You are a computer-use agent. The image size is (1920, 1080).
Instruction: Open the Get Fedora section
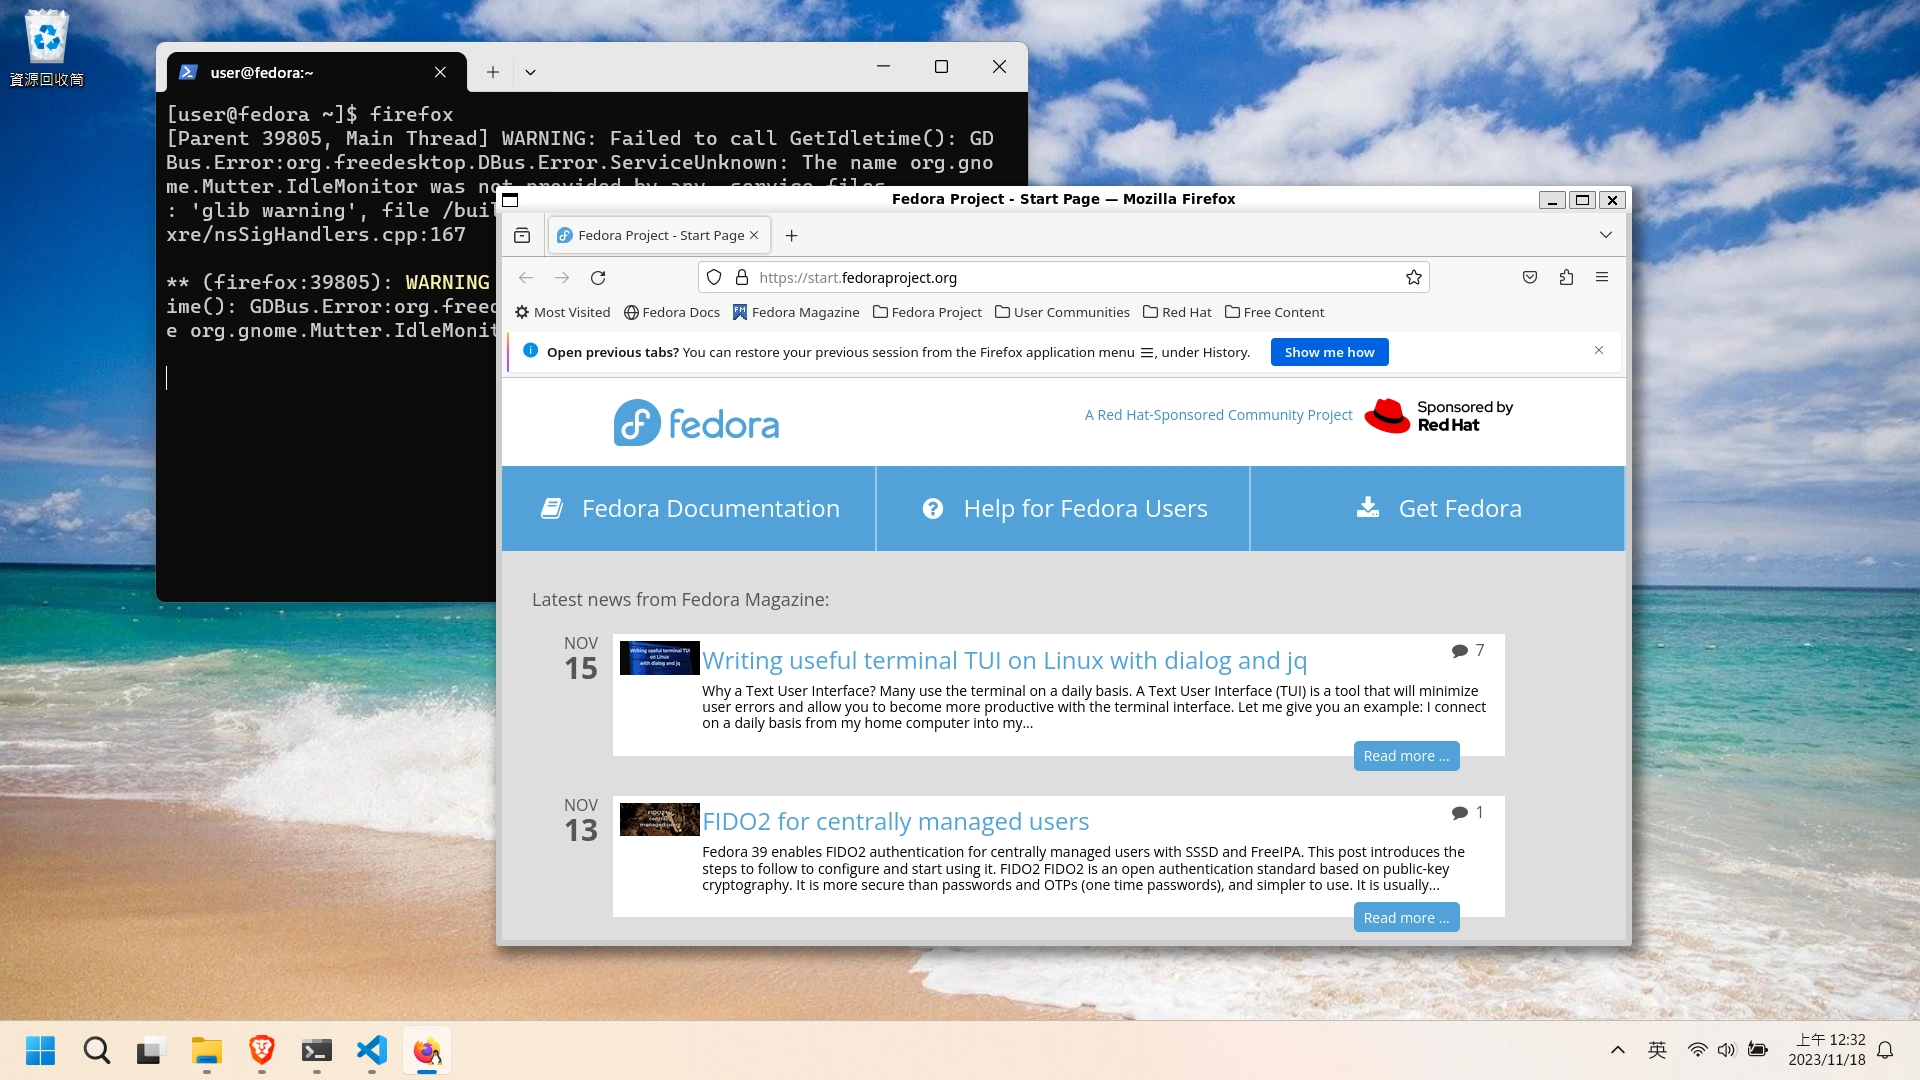tap(1438, 508)
